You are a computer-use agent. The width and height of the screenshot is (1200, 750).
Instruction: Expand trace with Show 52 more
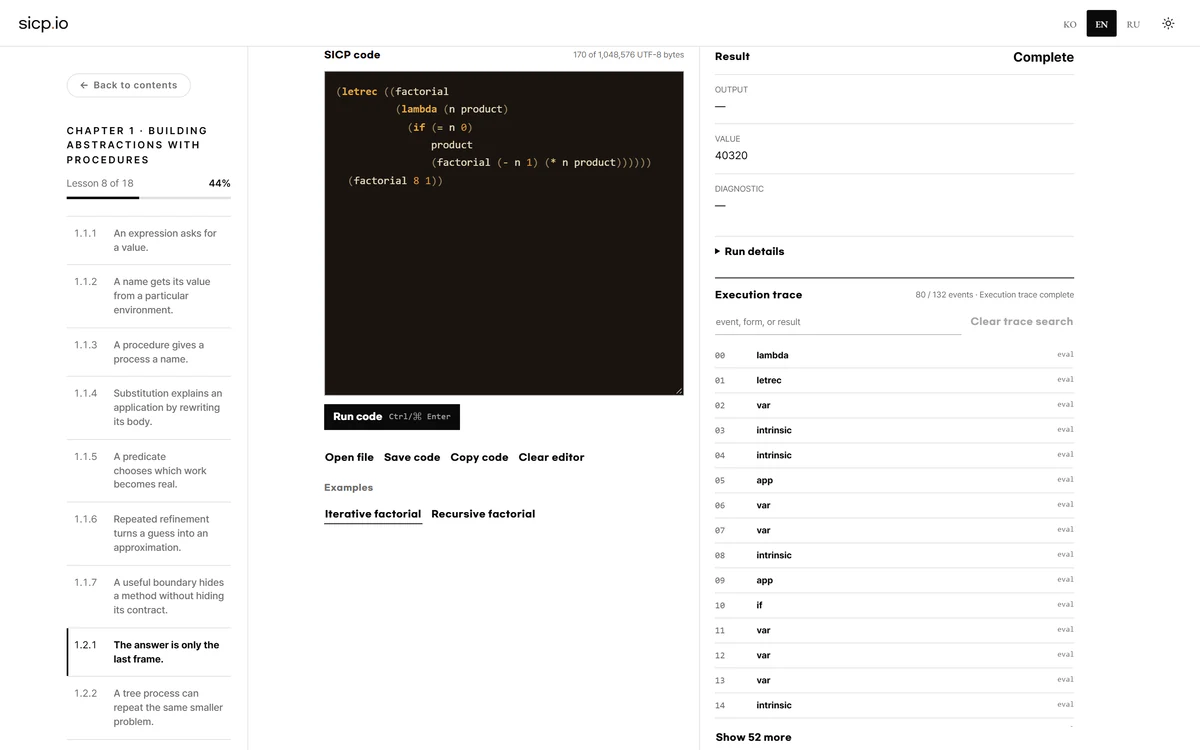coord(753,737)
